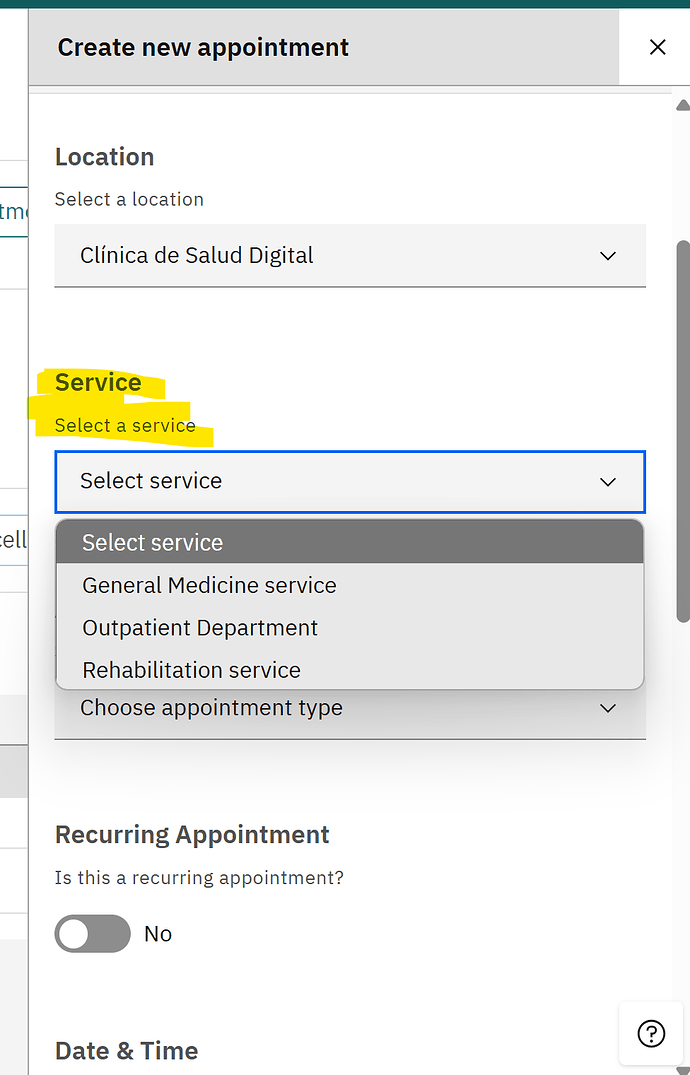690x1075 pixels.
Task: Expand the Choose appointment type dropdown
Action: click(x=350, y=713)
